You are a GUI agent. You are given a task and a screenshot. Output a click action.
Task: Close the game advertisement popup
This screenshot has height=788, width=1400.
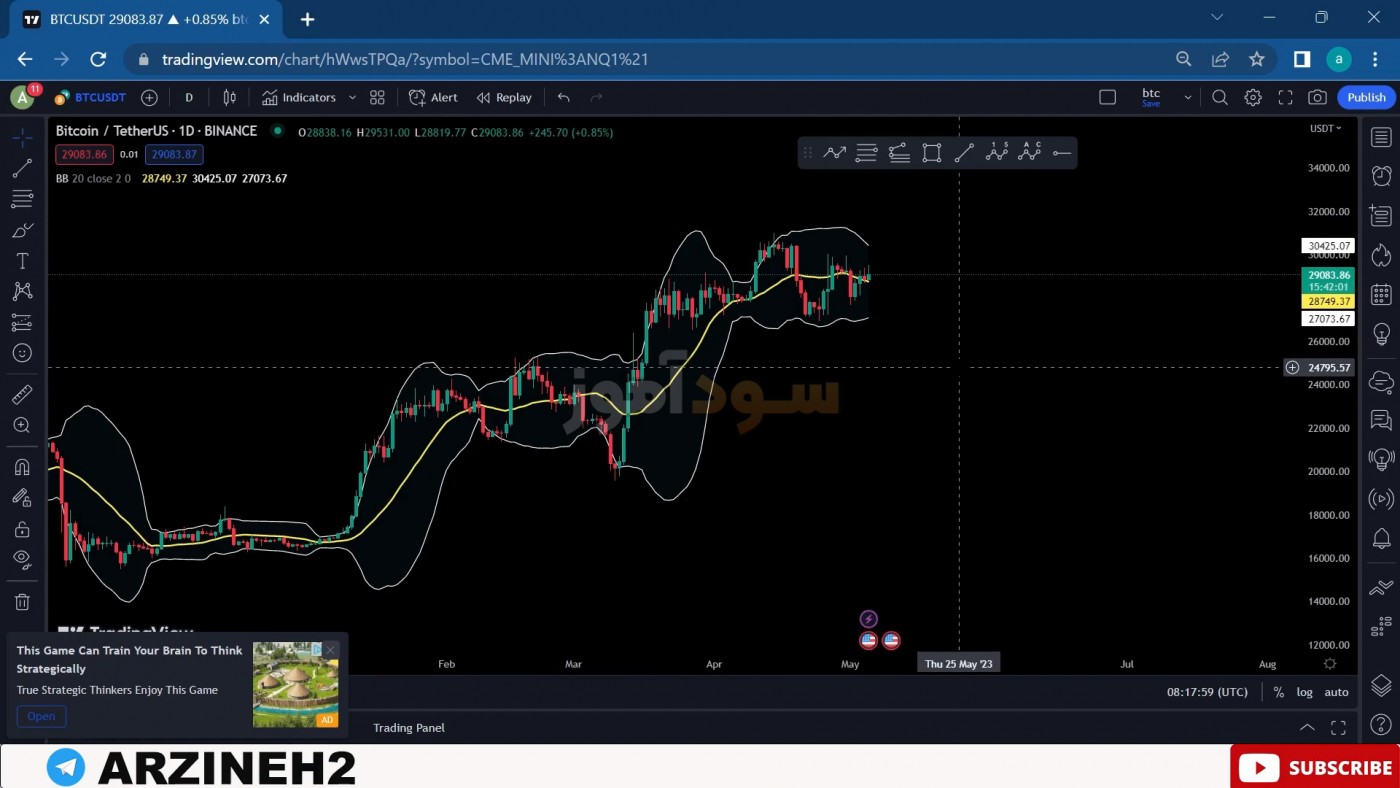(330, 650)
